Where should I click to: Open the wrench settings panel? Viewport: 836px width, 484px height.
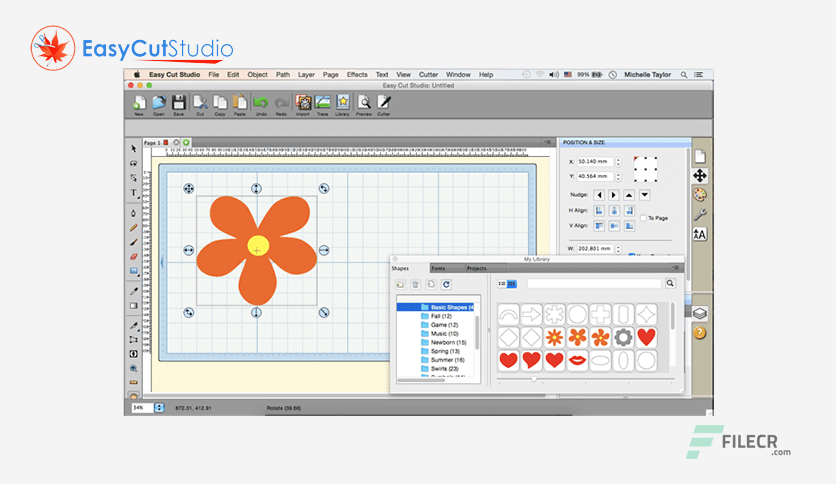point(700,215)
